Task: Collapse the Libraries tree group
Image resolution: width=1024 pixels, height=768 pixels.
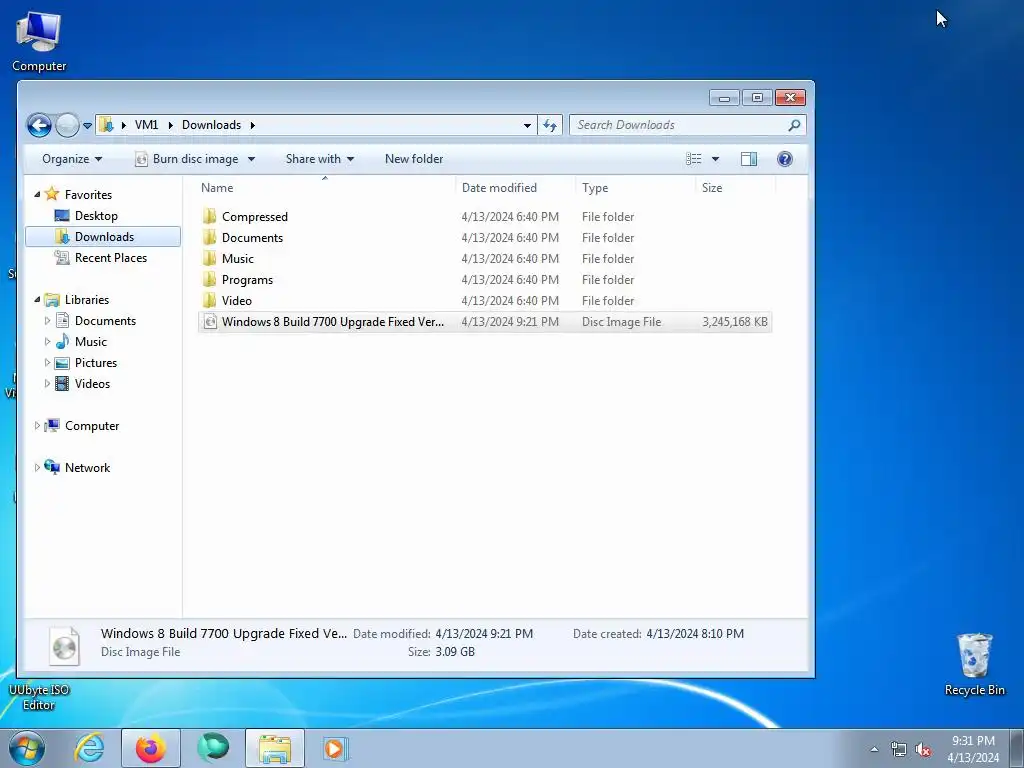Action: [37, 300]
